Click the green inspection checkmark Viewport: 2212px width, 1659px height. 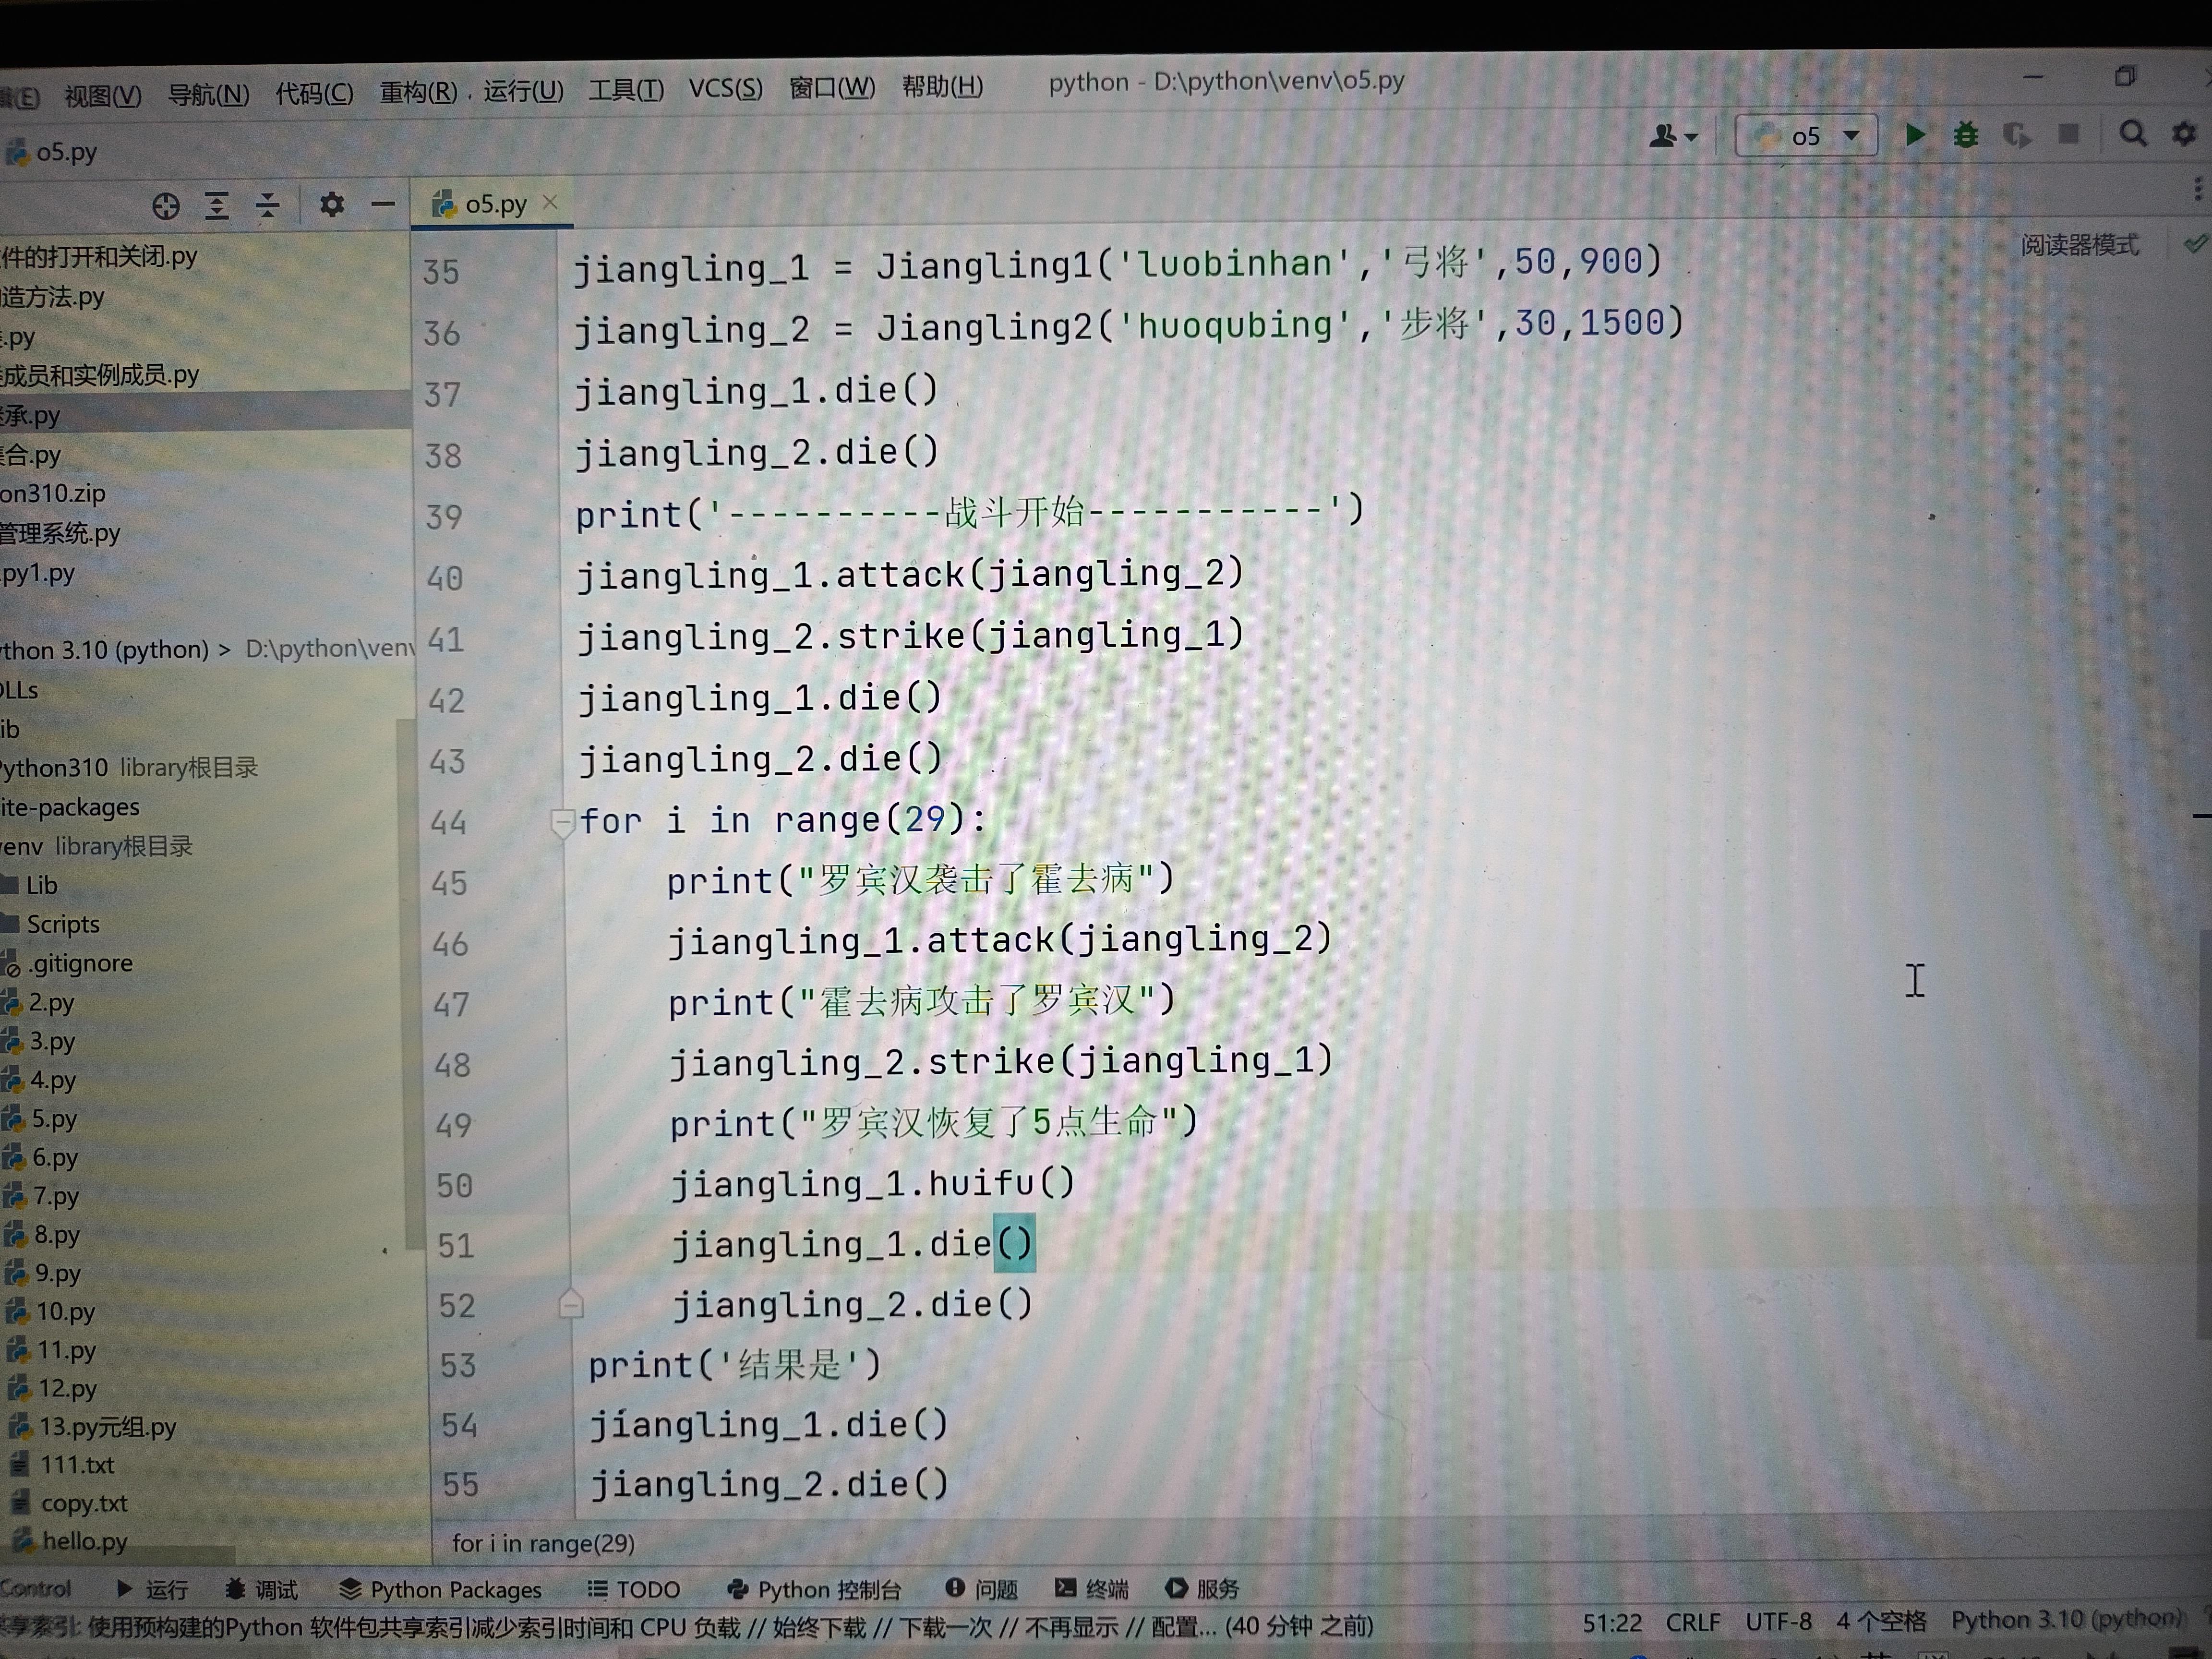2194,243
